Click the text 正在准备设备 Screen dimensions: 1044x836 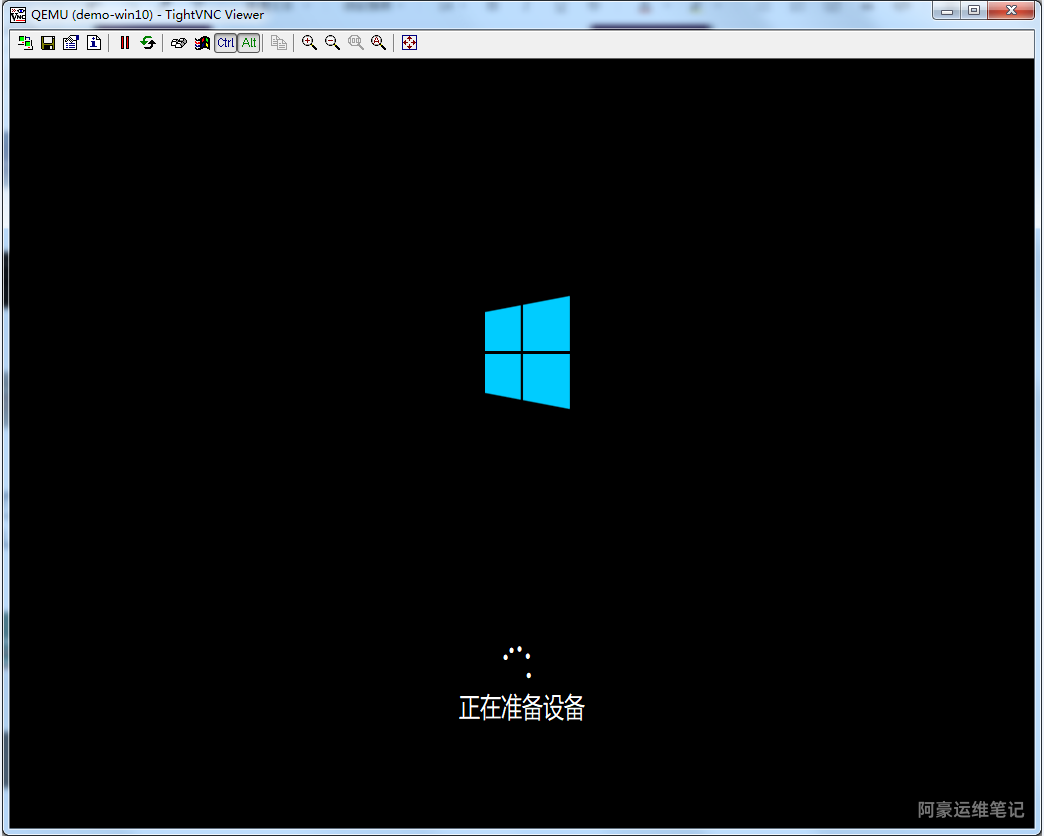[522, 708]
